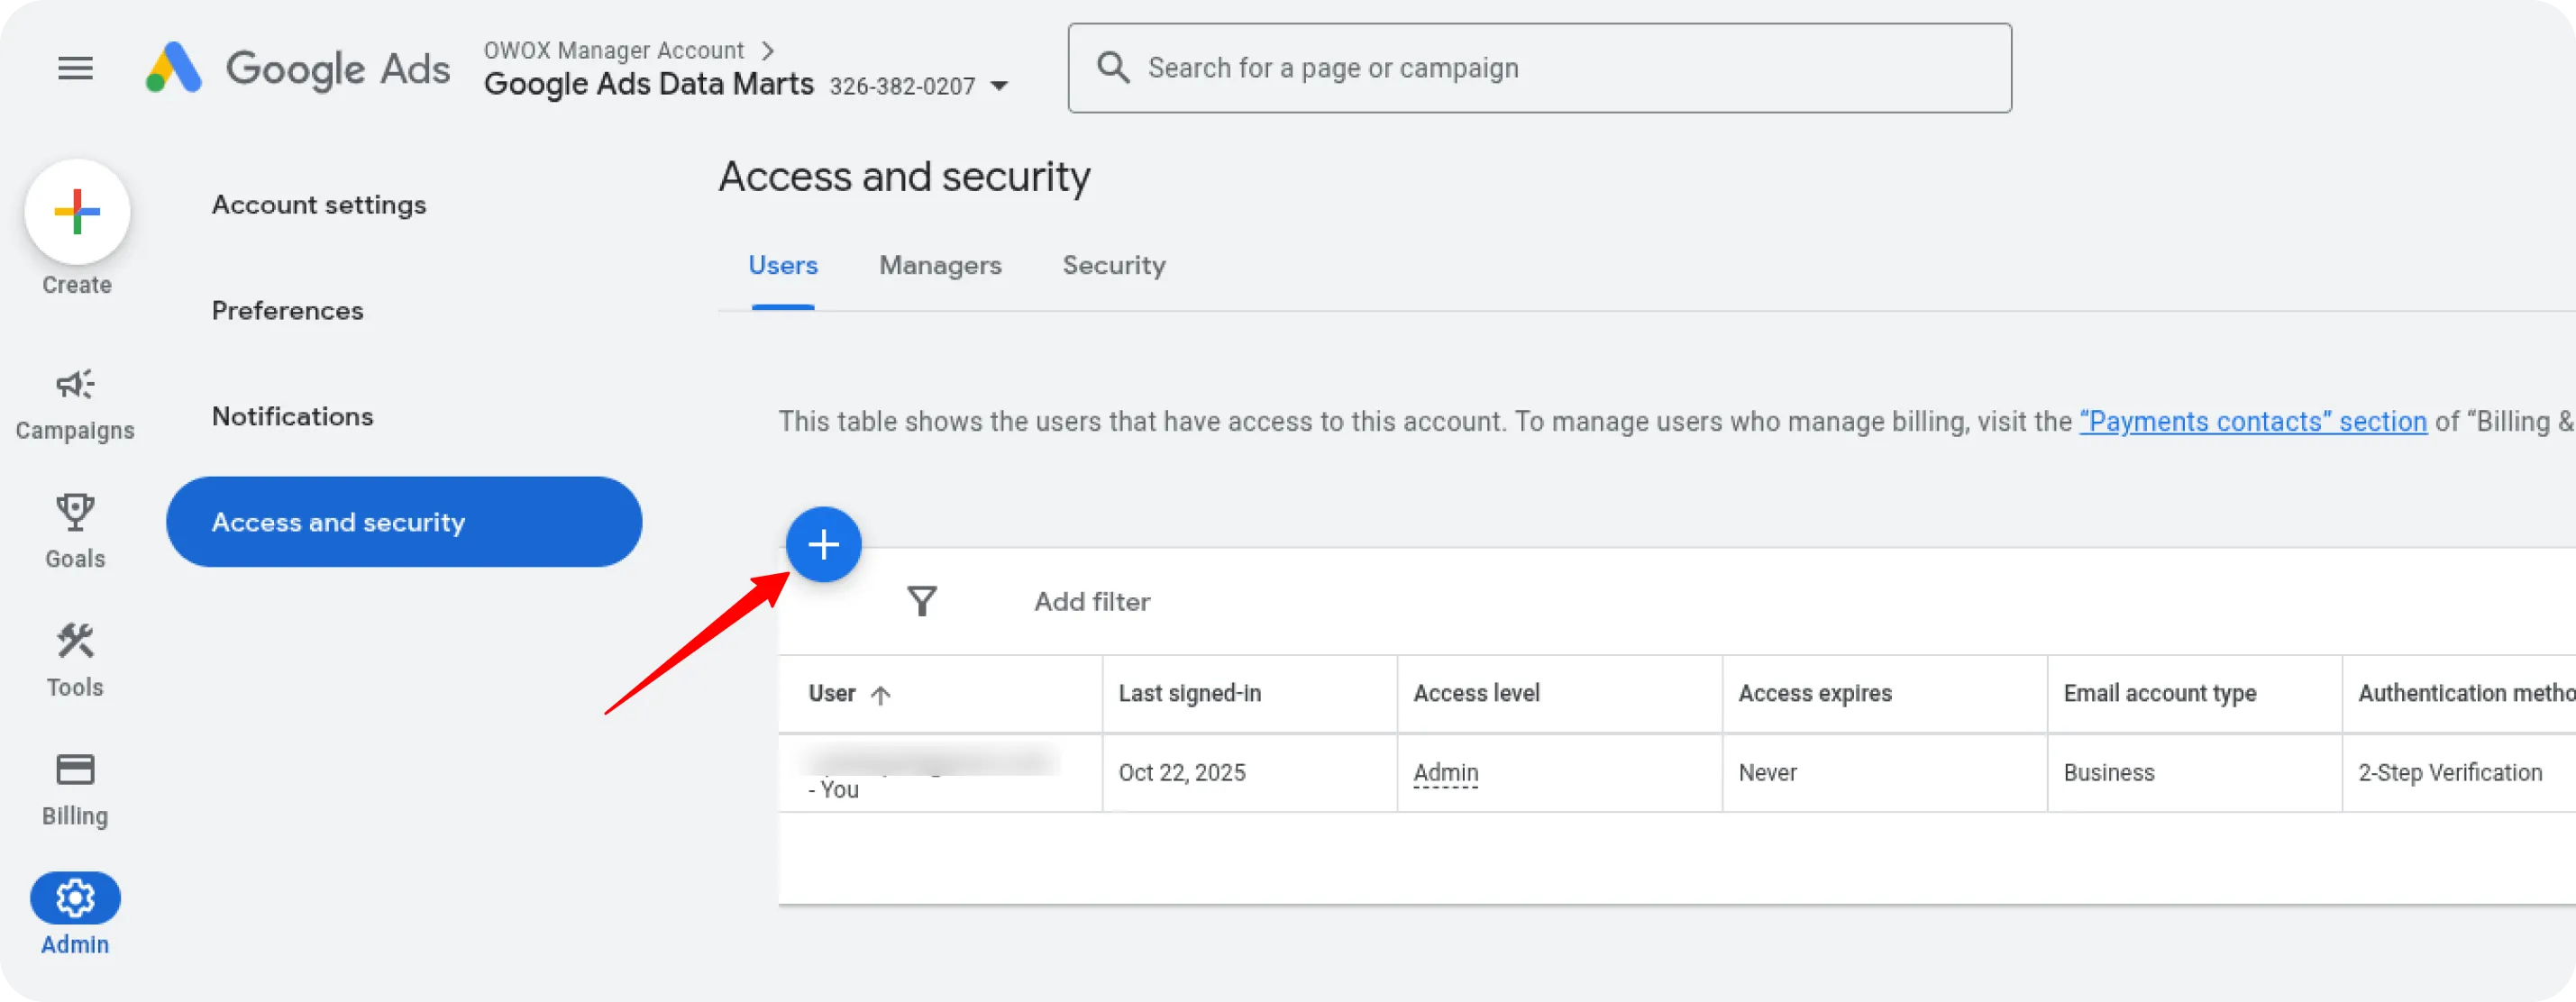This screenshot has height=1002, width=2576.
Task: Click the blue add user button
Action: [824, 544]
